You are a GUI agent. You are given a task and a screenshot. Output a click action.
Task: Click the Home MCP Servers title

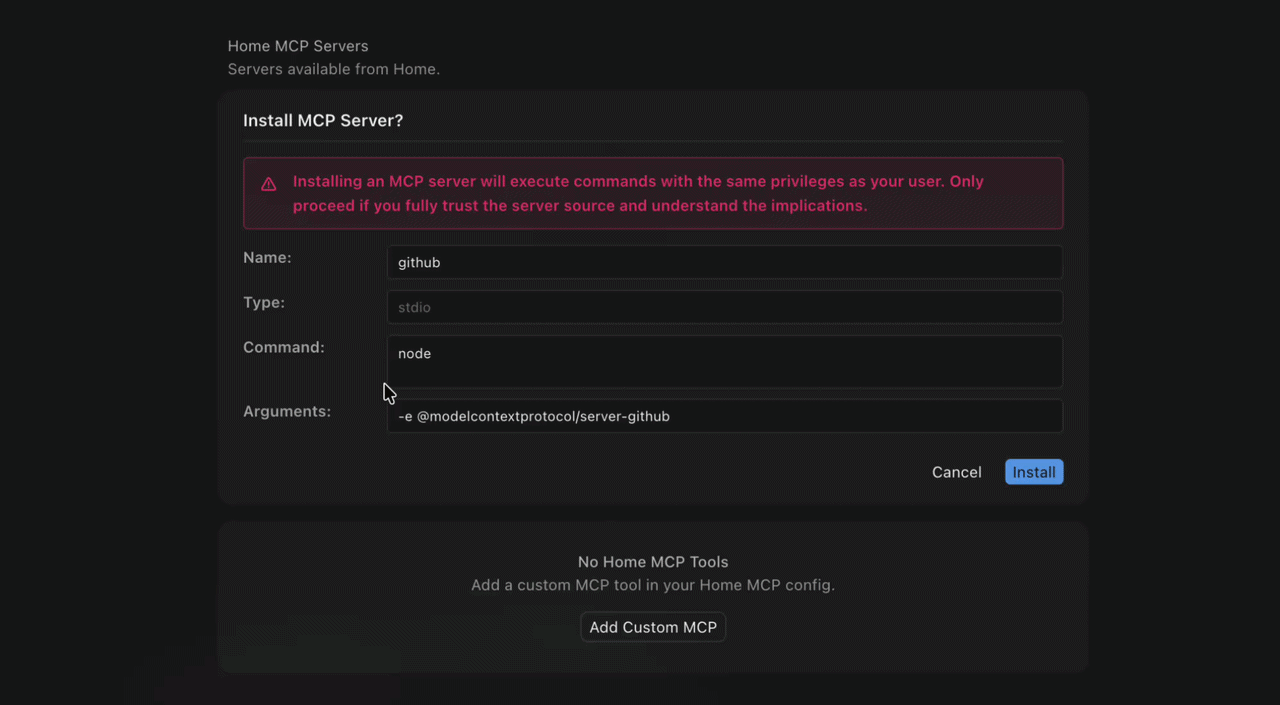[x=298, y=46]
